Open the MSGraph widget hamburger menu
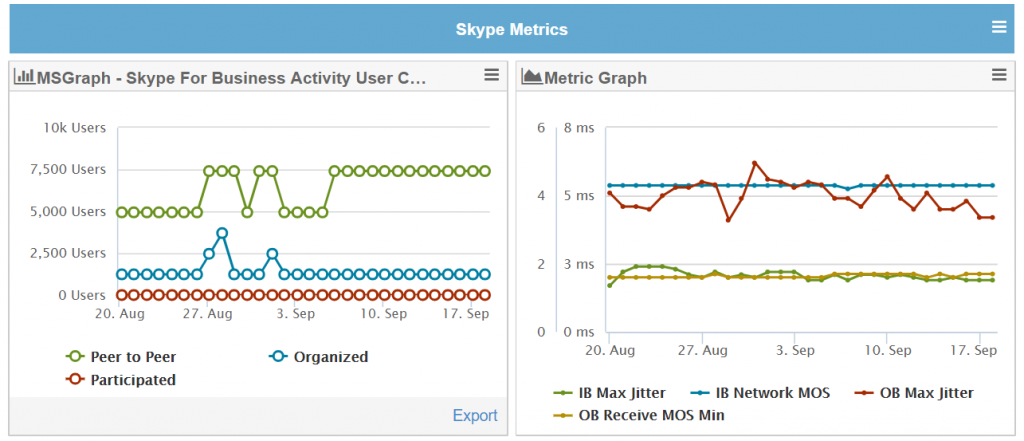1024x441 pixels. click(x=492, y=75)
